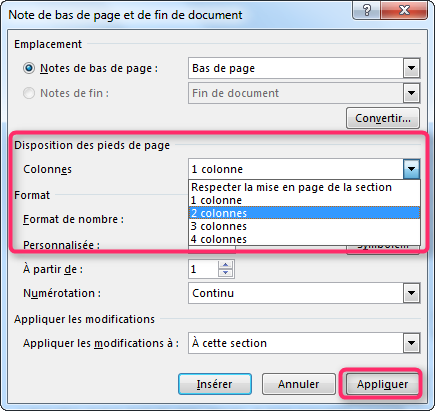Click the Convertir... button
The width and height of the screenshot is (435, 411).
383,118
